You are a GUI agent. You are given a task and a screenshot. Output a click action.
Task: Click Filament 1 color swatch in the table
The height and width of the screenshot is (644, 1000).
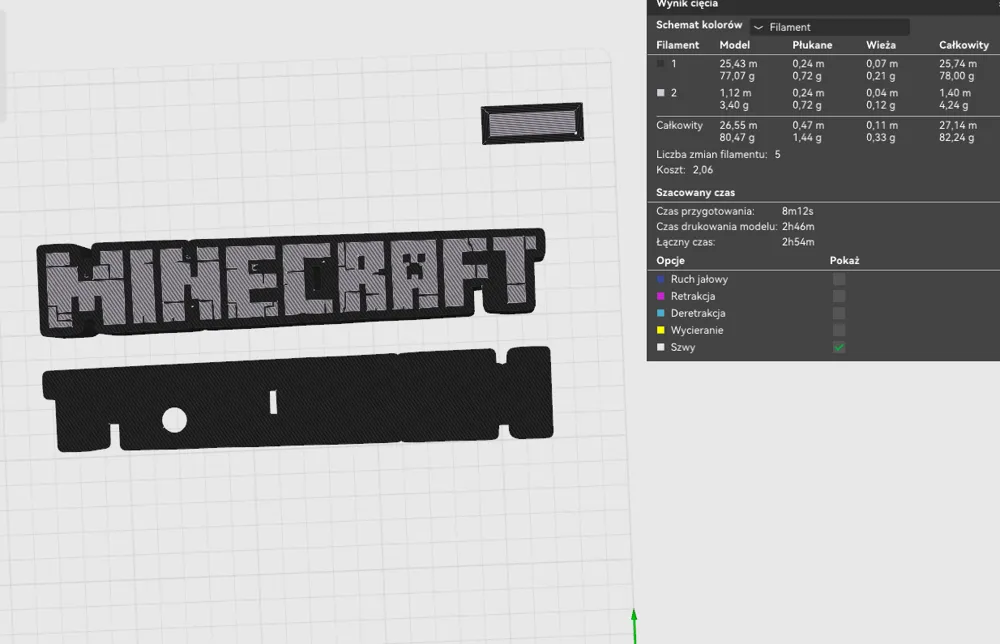[x=662, y=62]
